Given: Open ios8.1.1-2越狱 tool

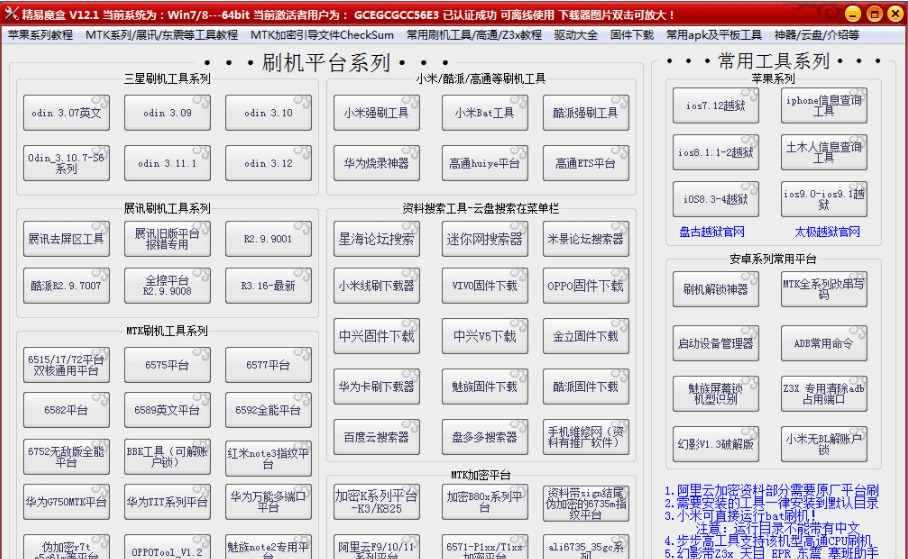Looking at the screenshot, I should tap(716, 152).
